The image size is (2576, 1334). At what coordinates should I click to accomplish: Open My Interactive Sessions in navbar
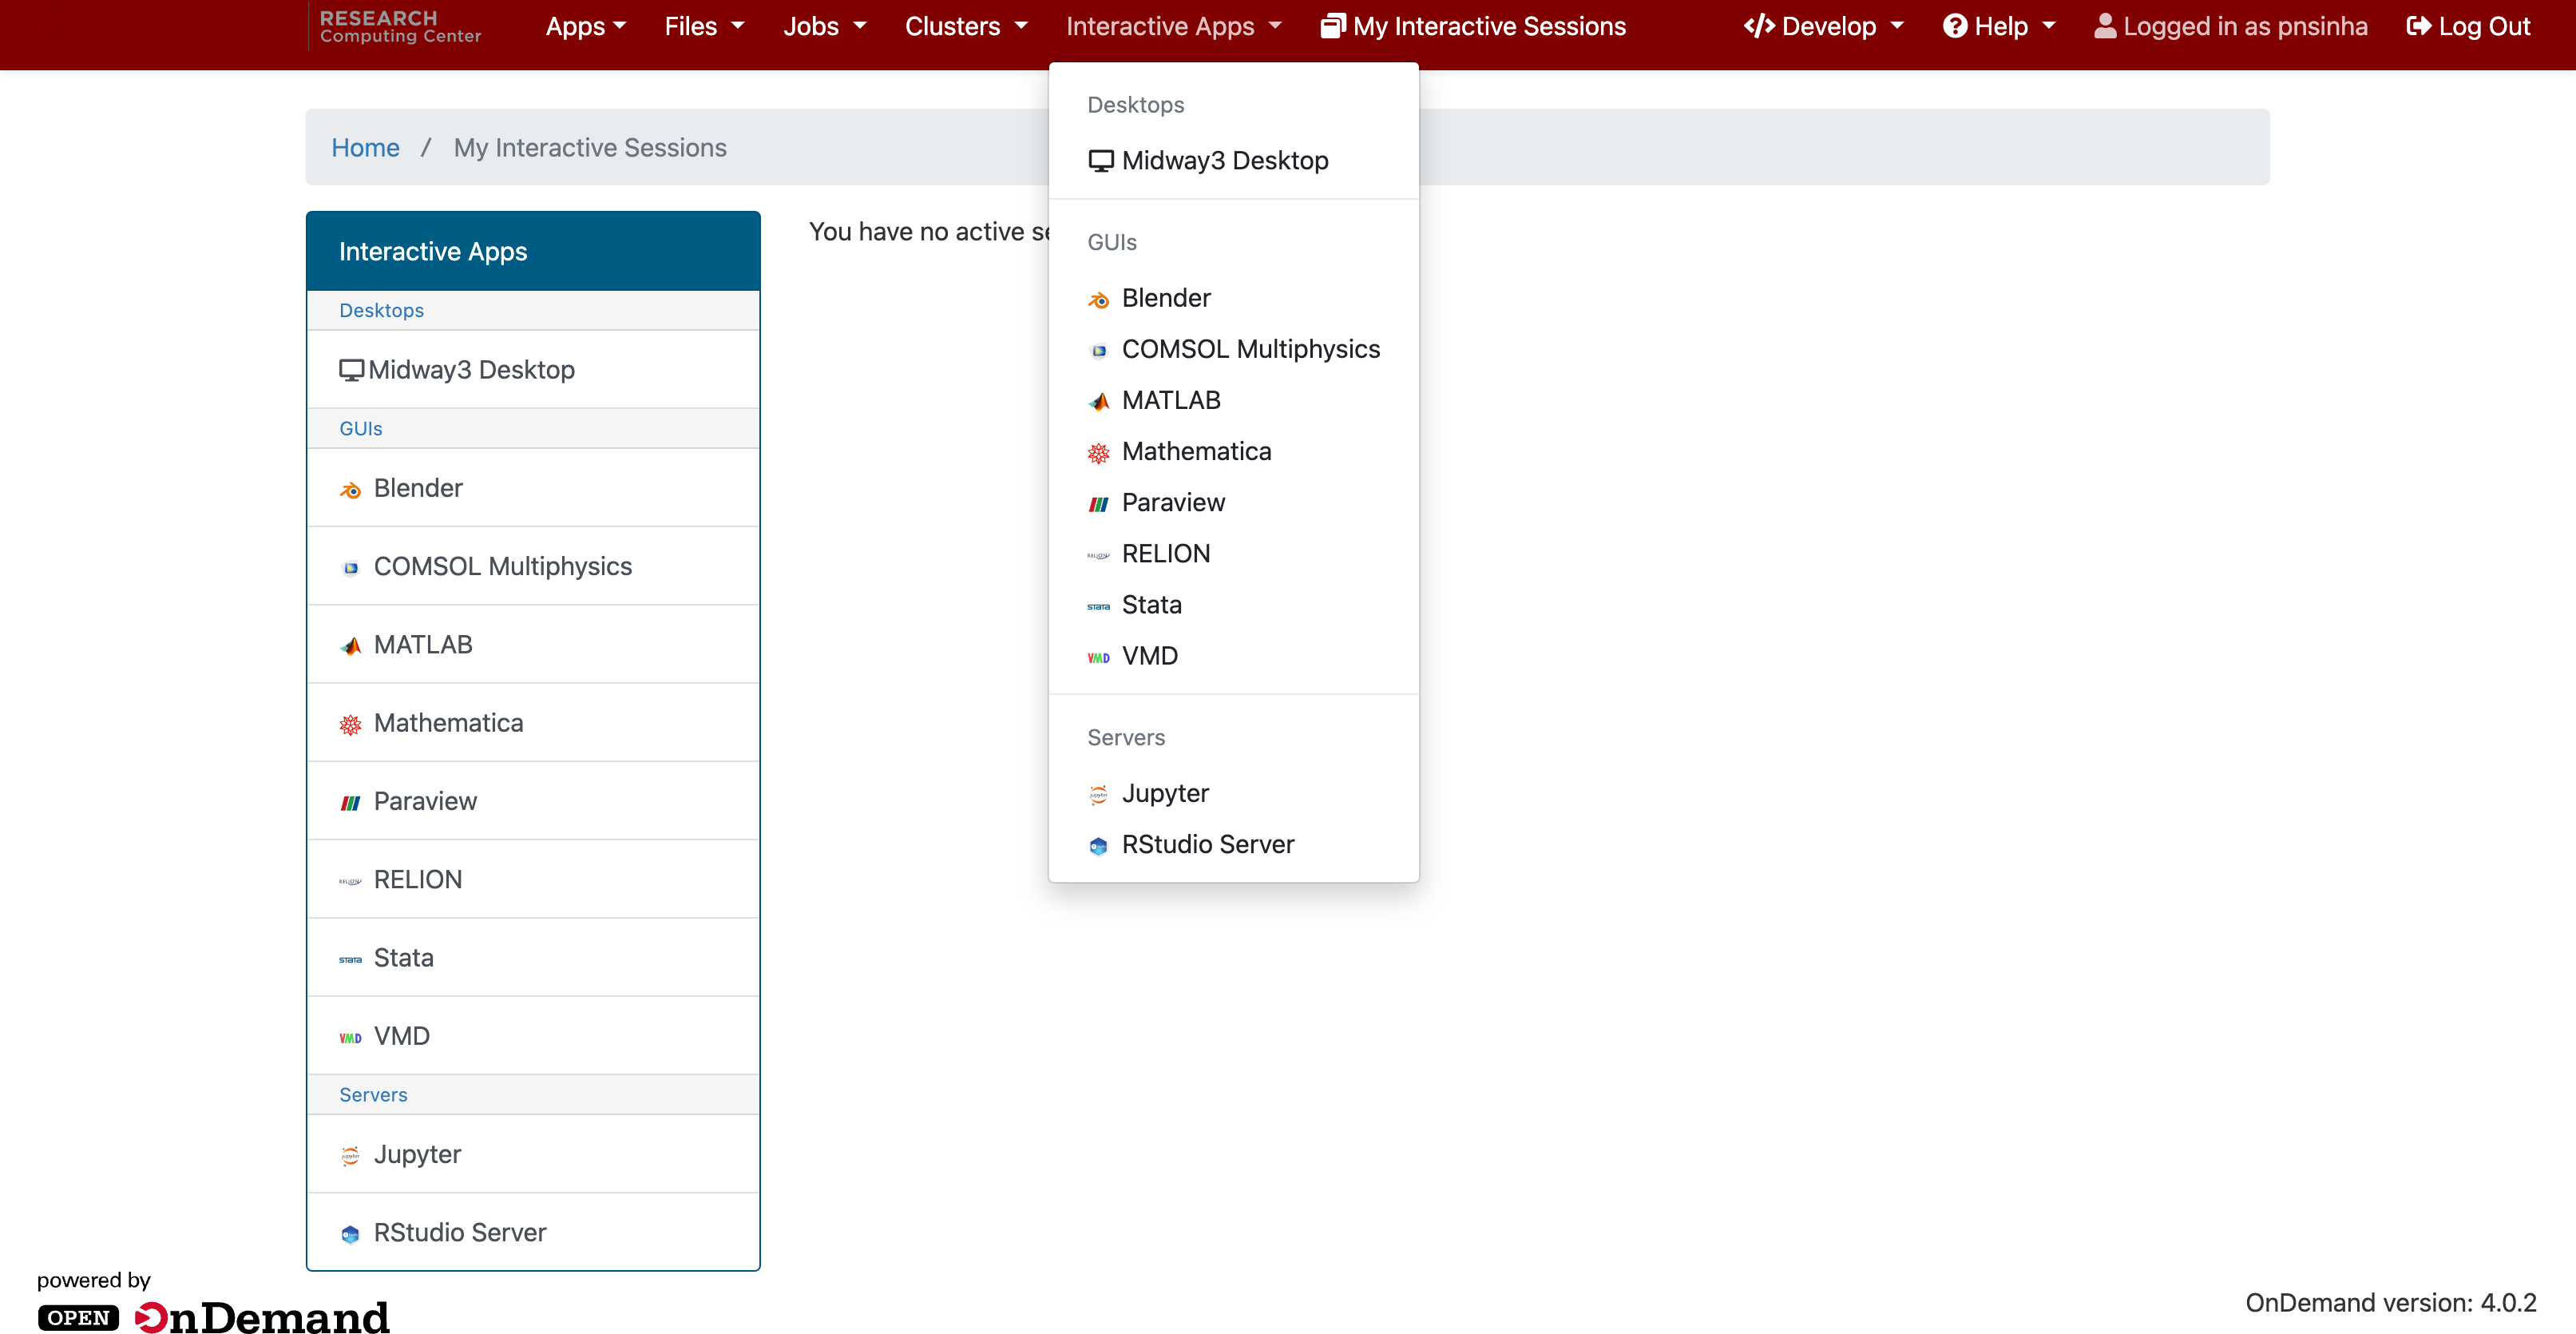(1473, 26)
